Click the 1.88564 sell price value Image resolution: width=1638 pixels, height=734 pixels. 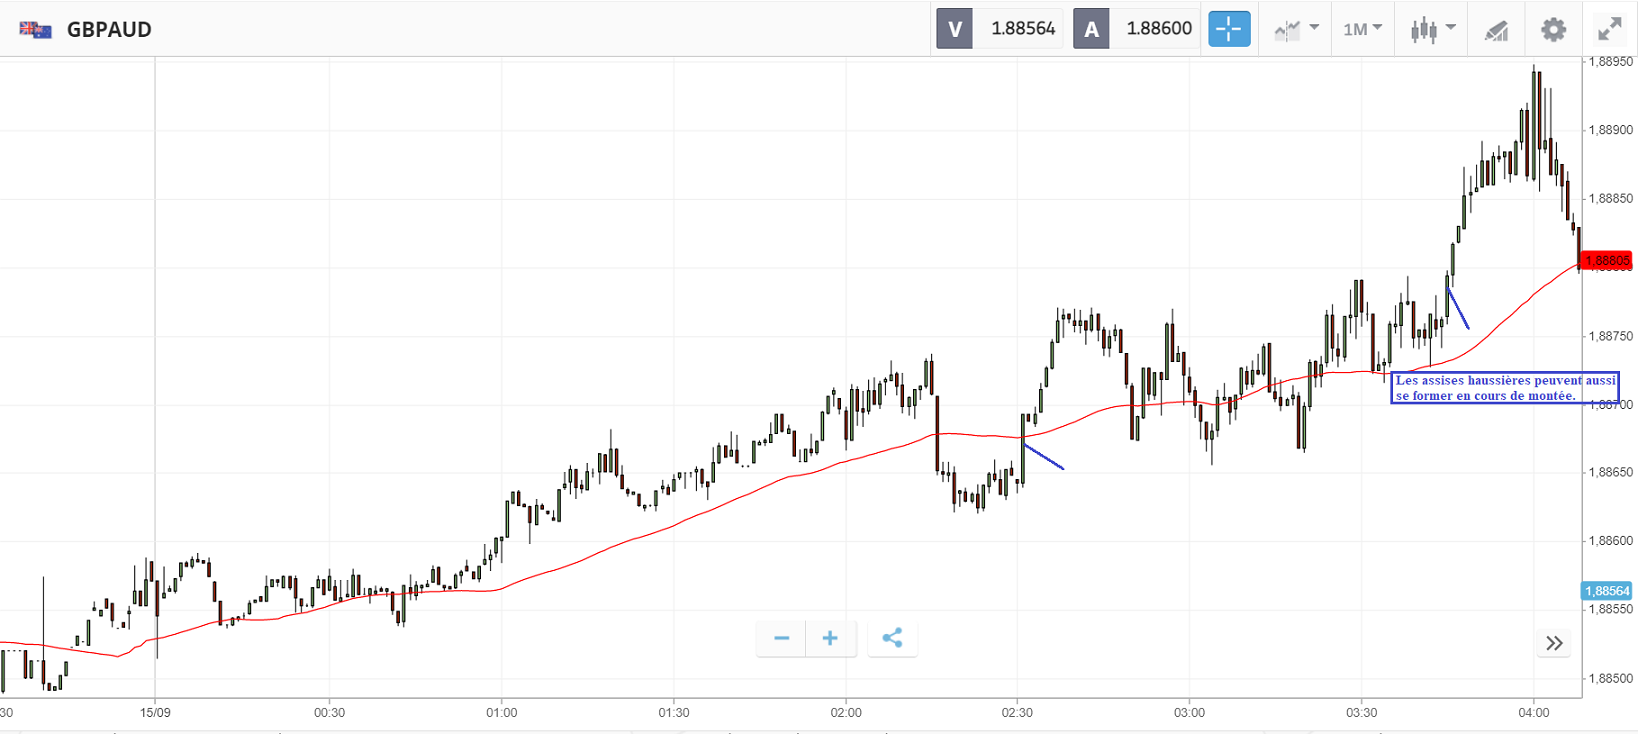point(1022,29)
